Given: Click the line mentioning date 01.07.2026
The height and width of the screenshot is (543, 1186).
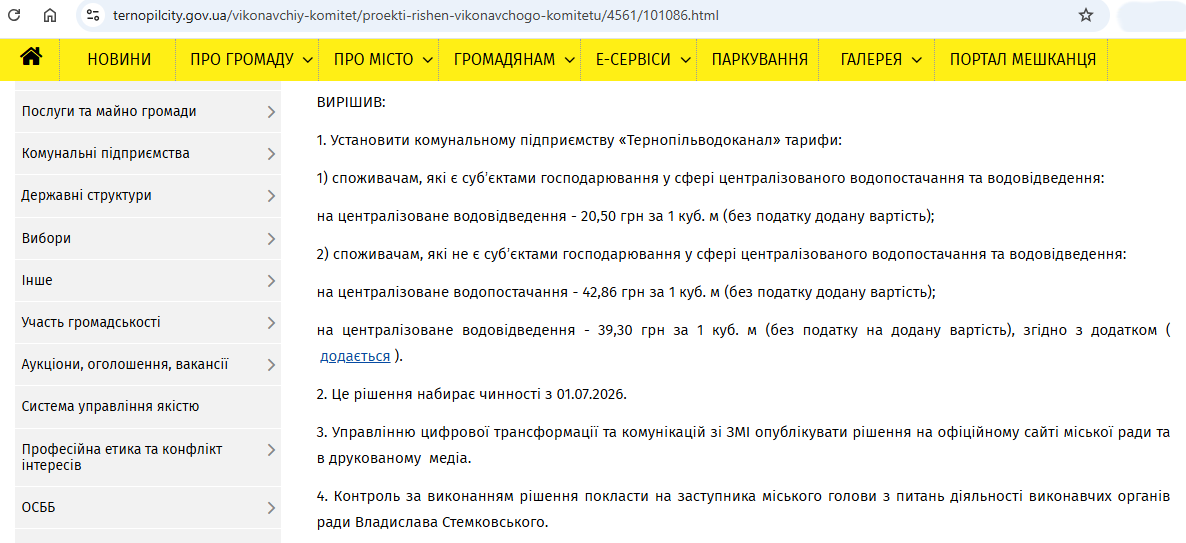Looking at the screenshot, I should 473,394.
